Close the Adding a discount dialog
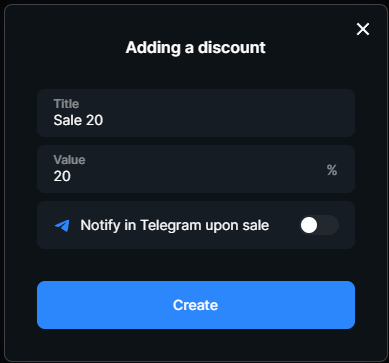Screen dimensions: 389x363 point(363,29)
